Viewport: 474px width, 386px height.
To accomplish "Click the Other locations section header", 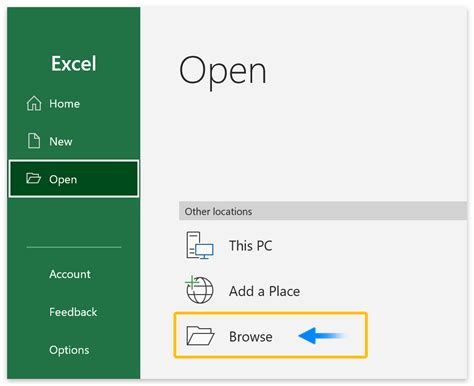I will click(323, 211).
